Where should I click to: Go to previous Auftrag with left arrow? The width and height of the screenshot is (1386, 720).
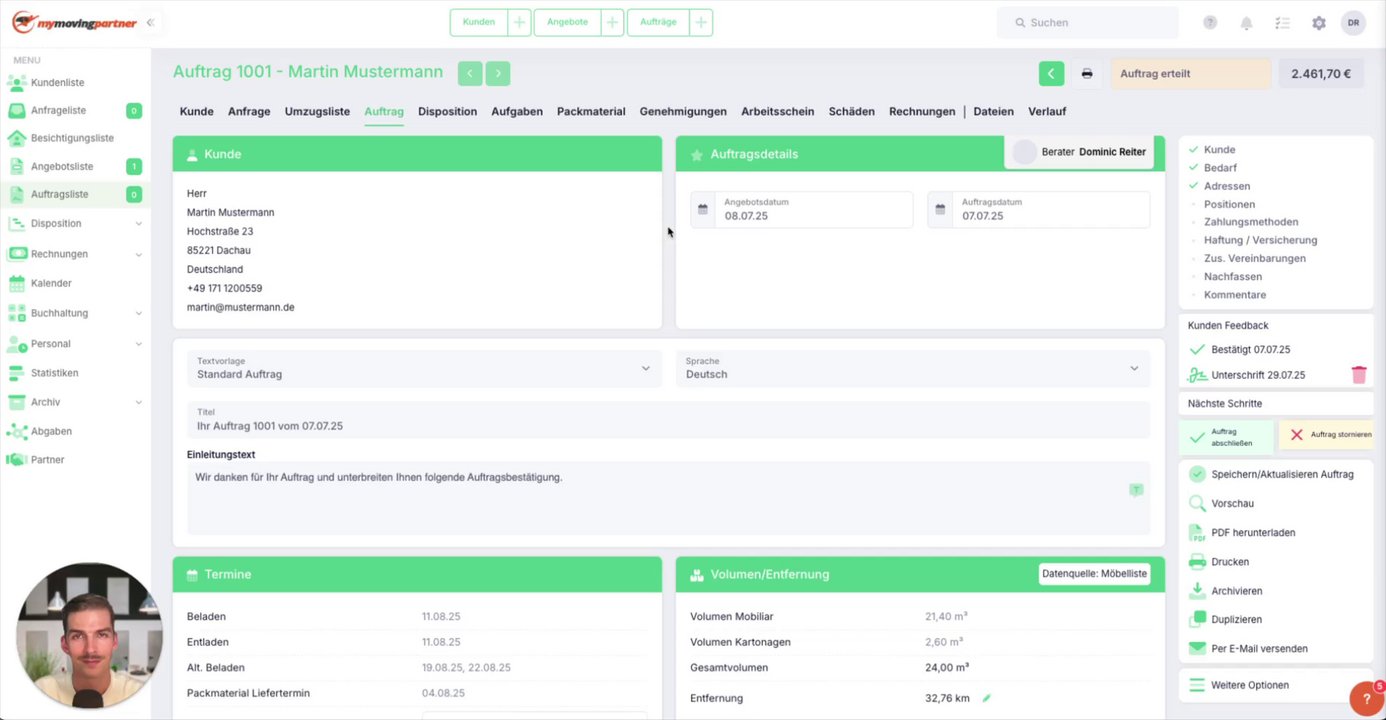(x=470, y=73)
